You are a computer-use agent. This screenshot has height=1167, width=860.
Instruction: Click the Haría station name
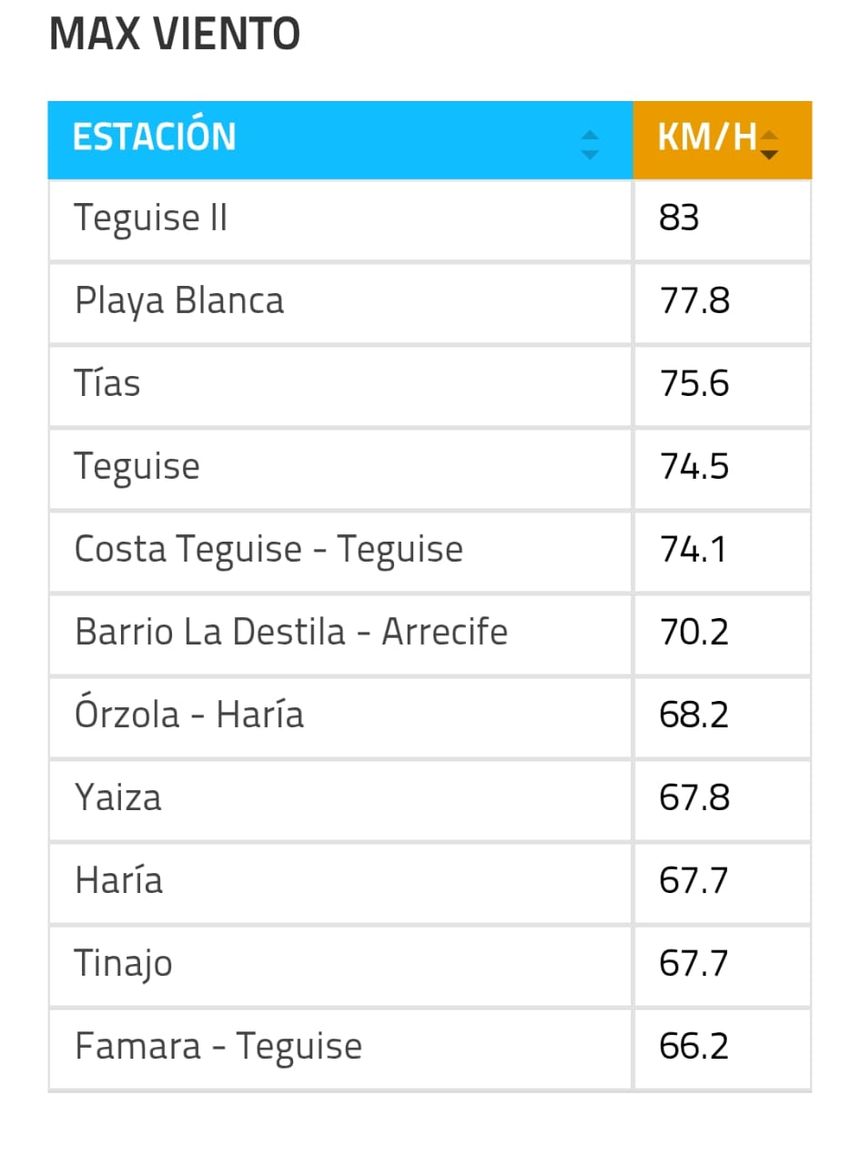[119, 881]
